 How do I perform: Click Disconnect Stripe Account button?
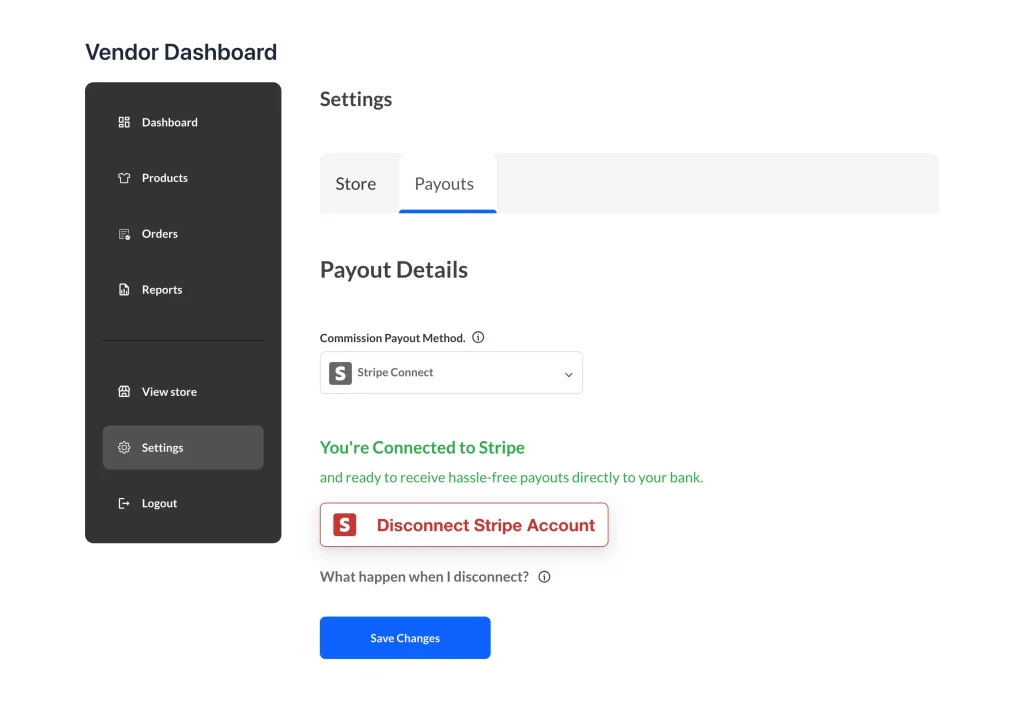click(464, 525)
